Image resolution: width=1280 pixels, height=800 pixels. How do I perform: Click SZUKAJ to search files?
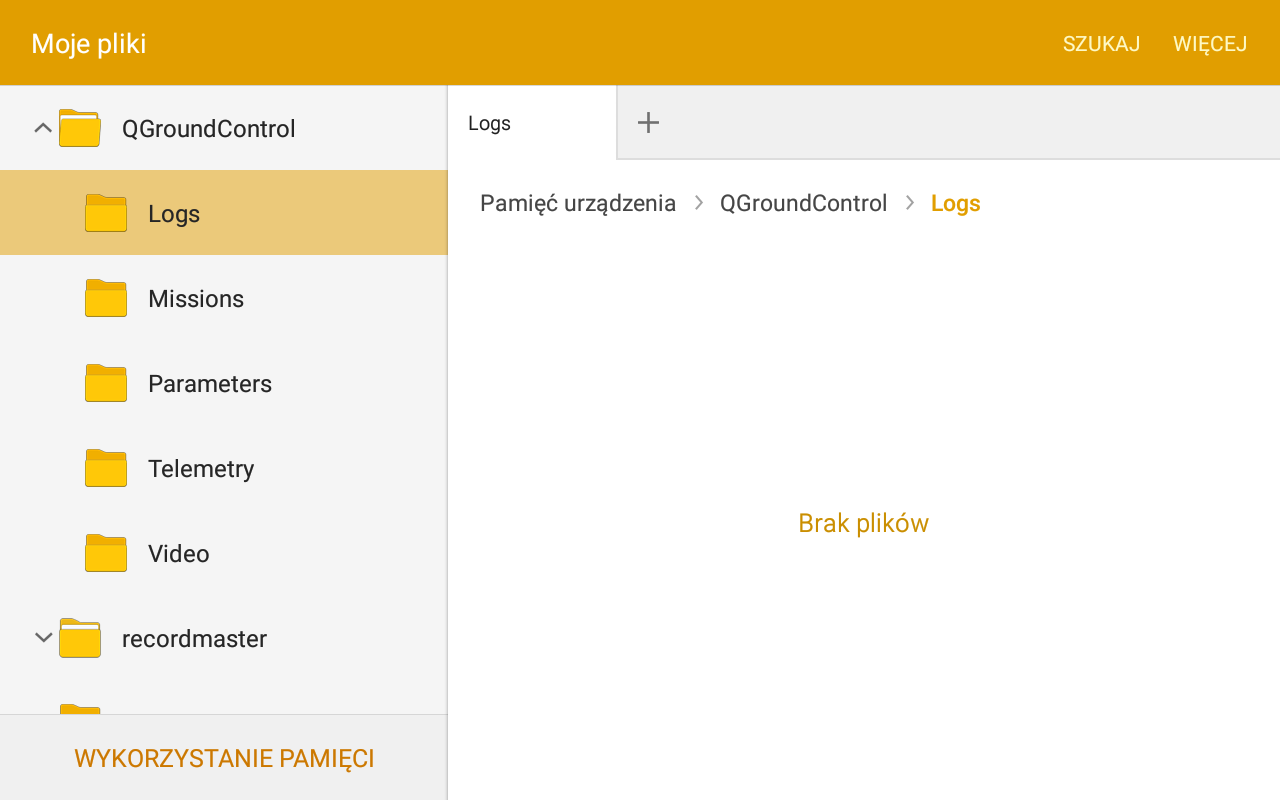(1101, 43)
